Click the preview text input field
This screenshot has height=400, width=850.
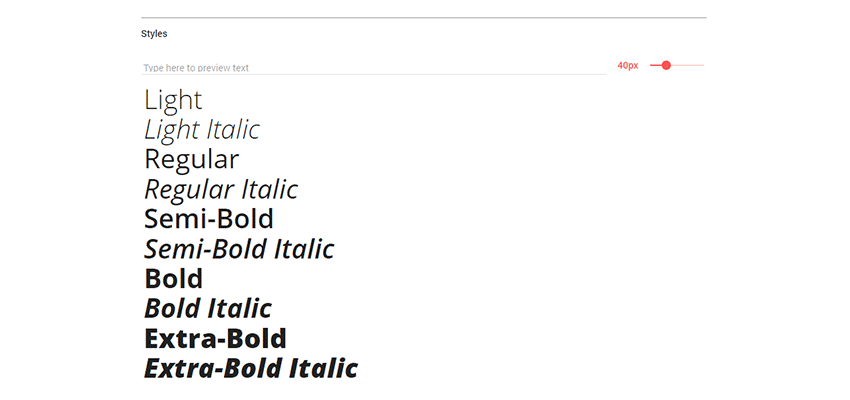click(x=372, y=68)
